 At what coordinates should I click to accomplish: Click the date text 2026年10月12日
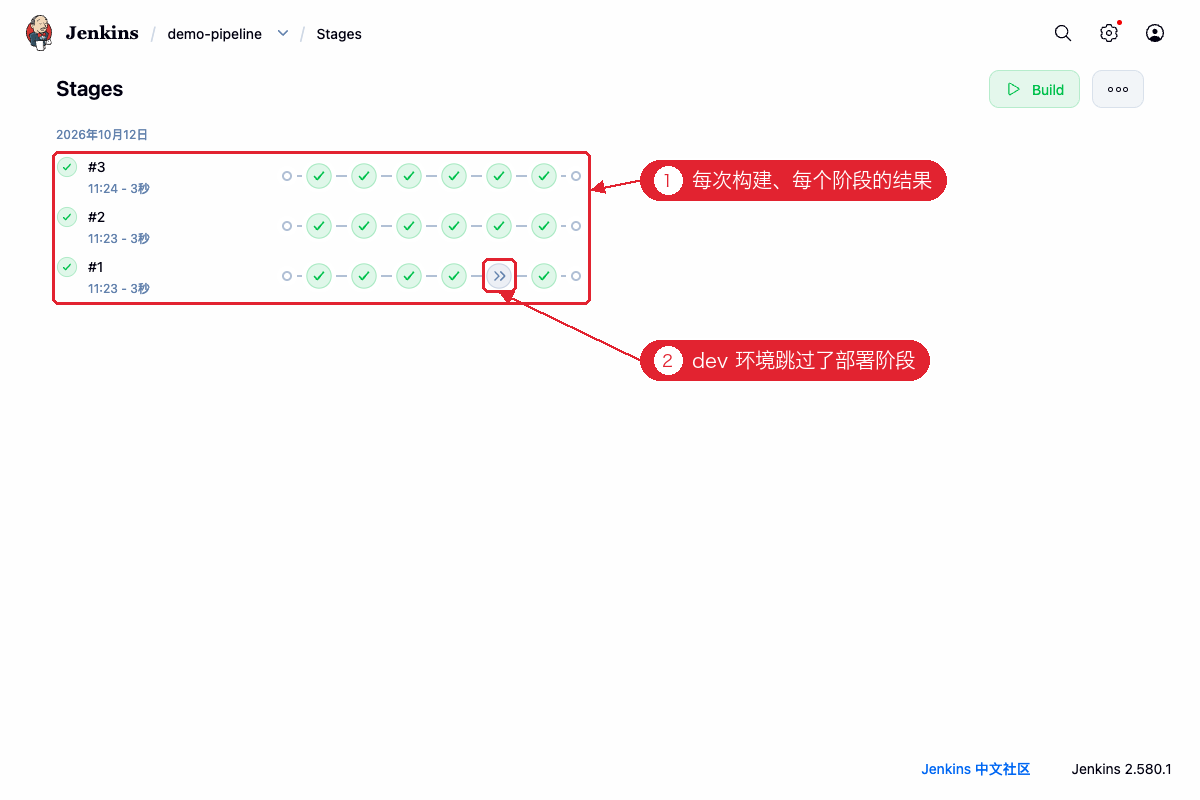tap(102, 135)
